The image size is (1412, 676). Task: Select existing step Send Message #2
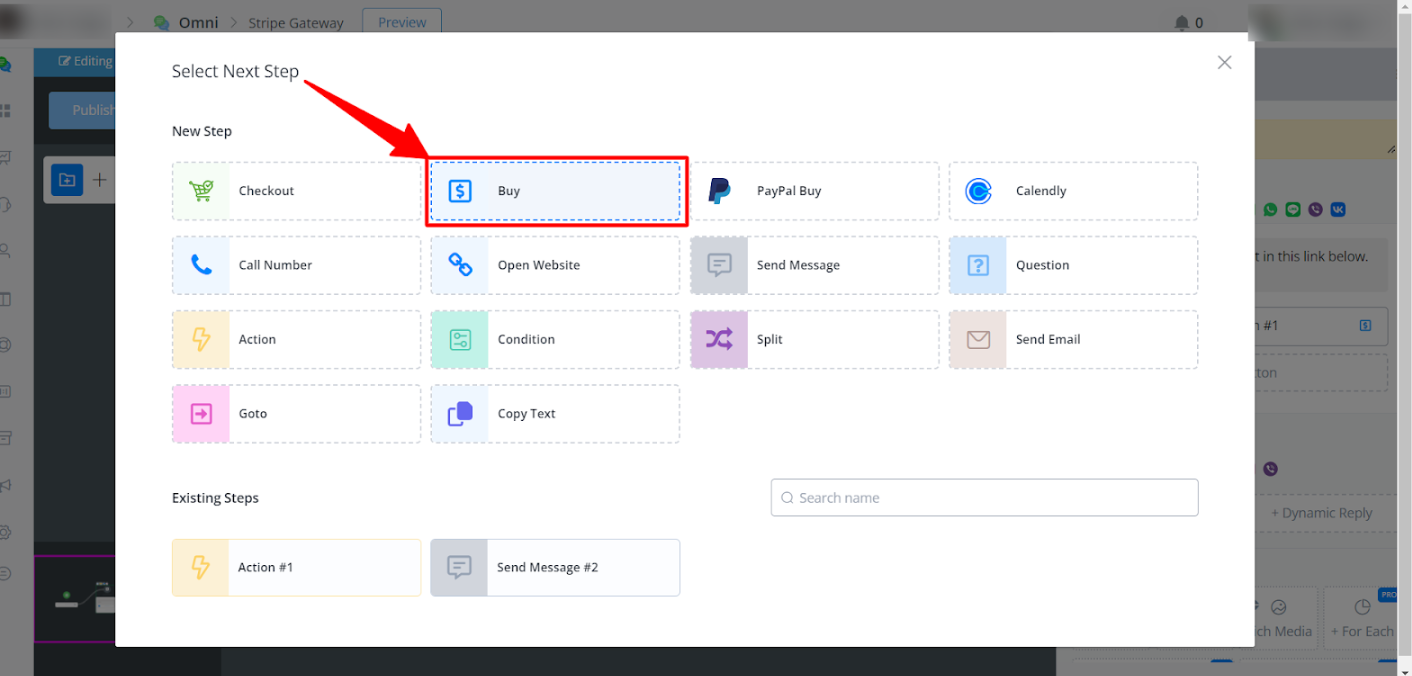[555, 567]
